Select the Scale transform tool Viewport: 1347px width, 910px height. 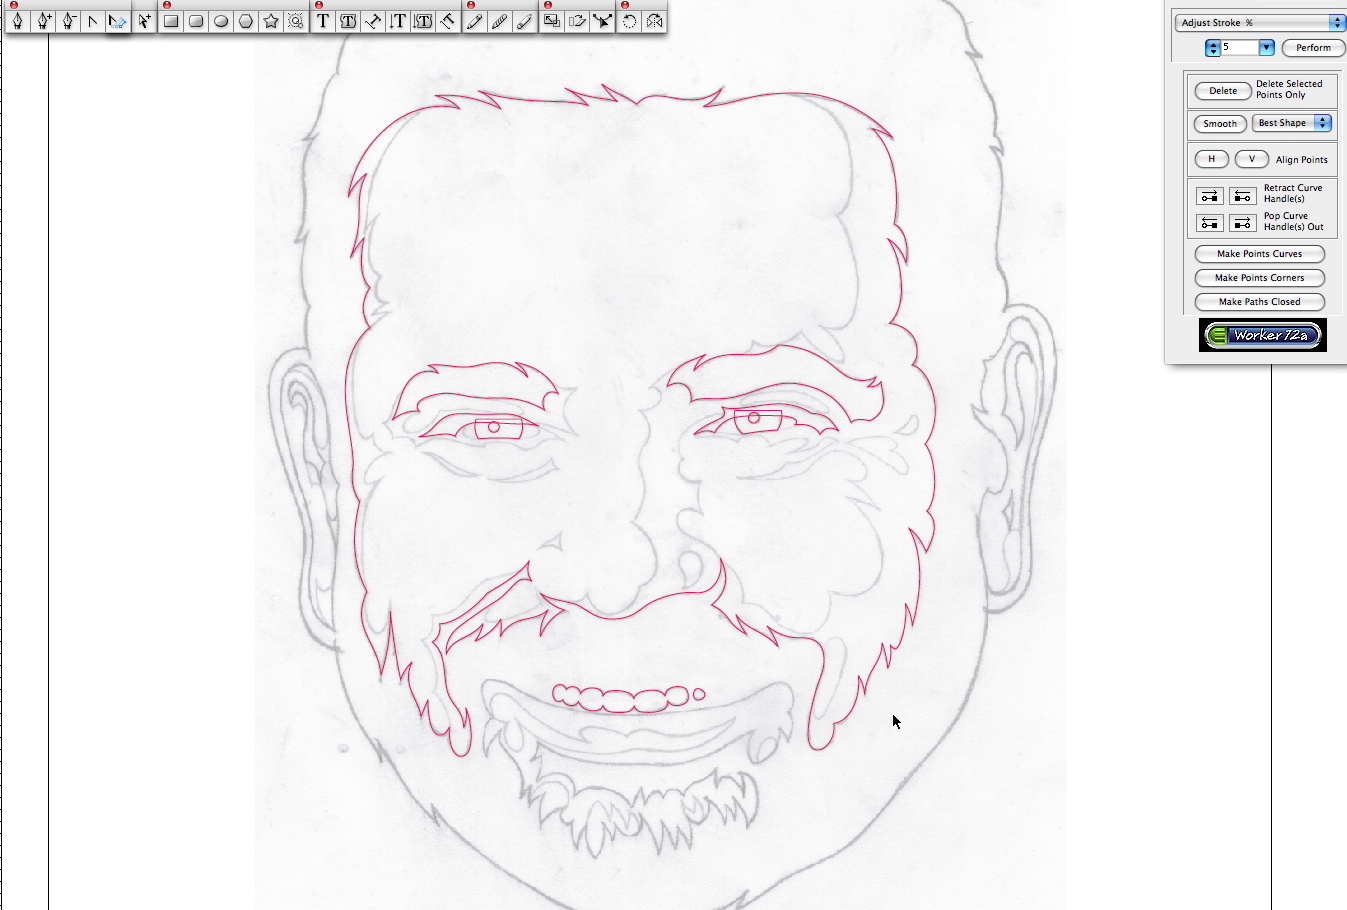coord(552,20)
